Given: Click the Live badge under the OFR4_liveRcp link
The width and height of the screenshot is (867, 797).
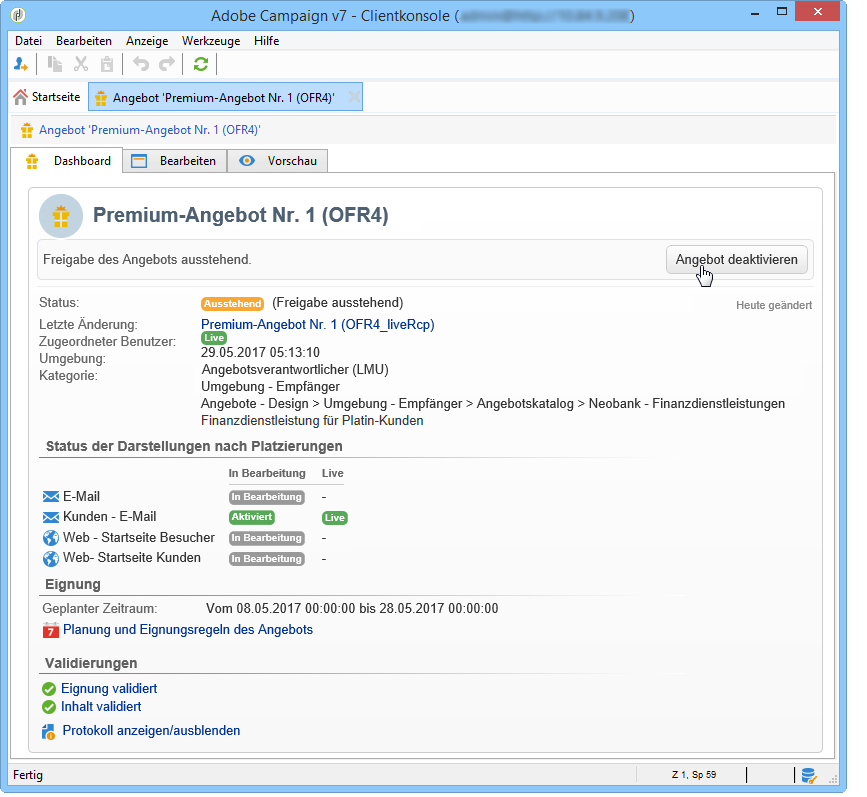Looking at the screenshot, I should 214,338.
